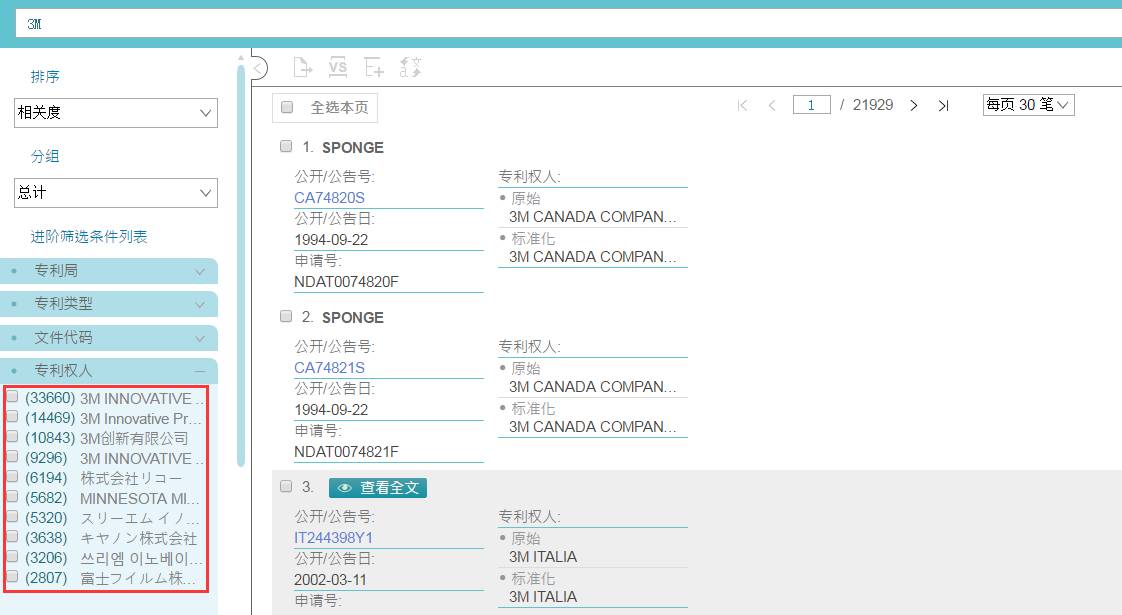1122x615 pixels.
Task: Click the export document icon
Action: pyautogui.click(x=303, y=67)
